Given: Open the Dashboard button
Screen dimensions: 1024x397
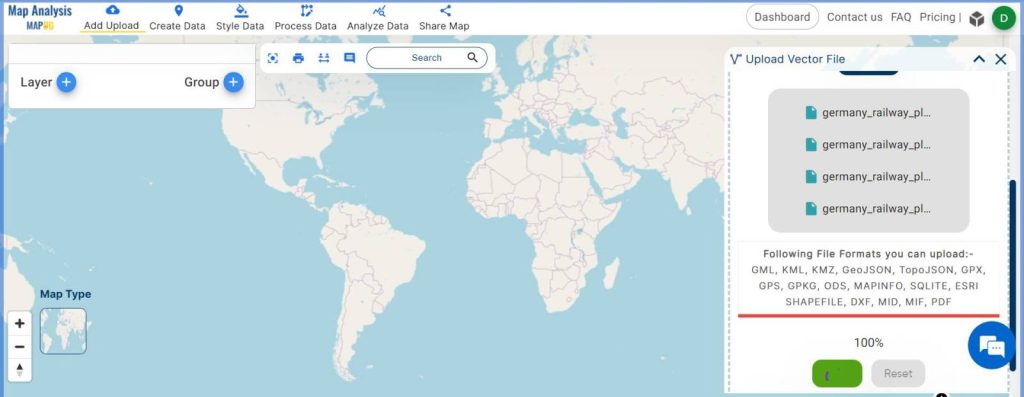Looking at the screenshot, I should coord(782,18).
